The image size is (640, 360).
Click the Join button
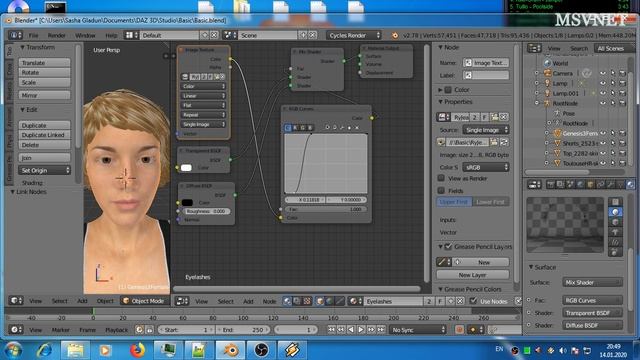point(44,158)
